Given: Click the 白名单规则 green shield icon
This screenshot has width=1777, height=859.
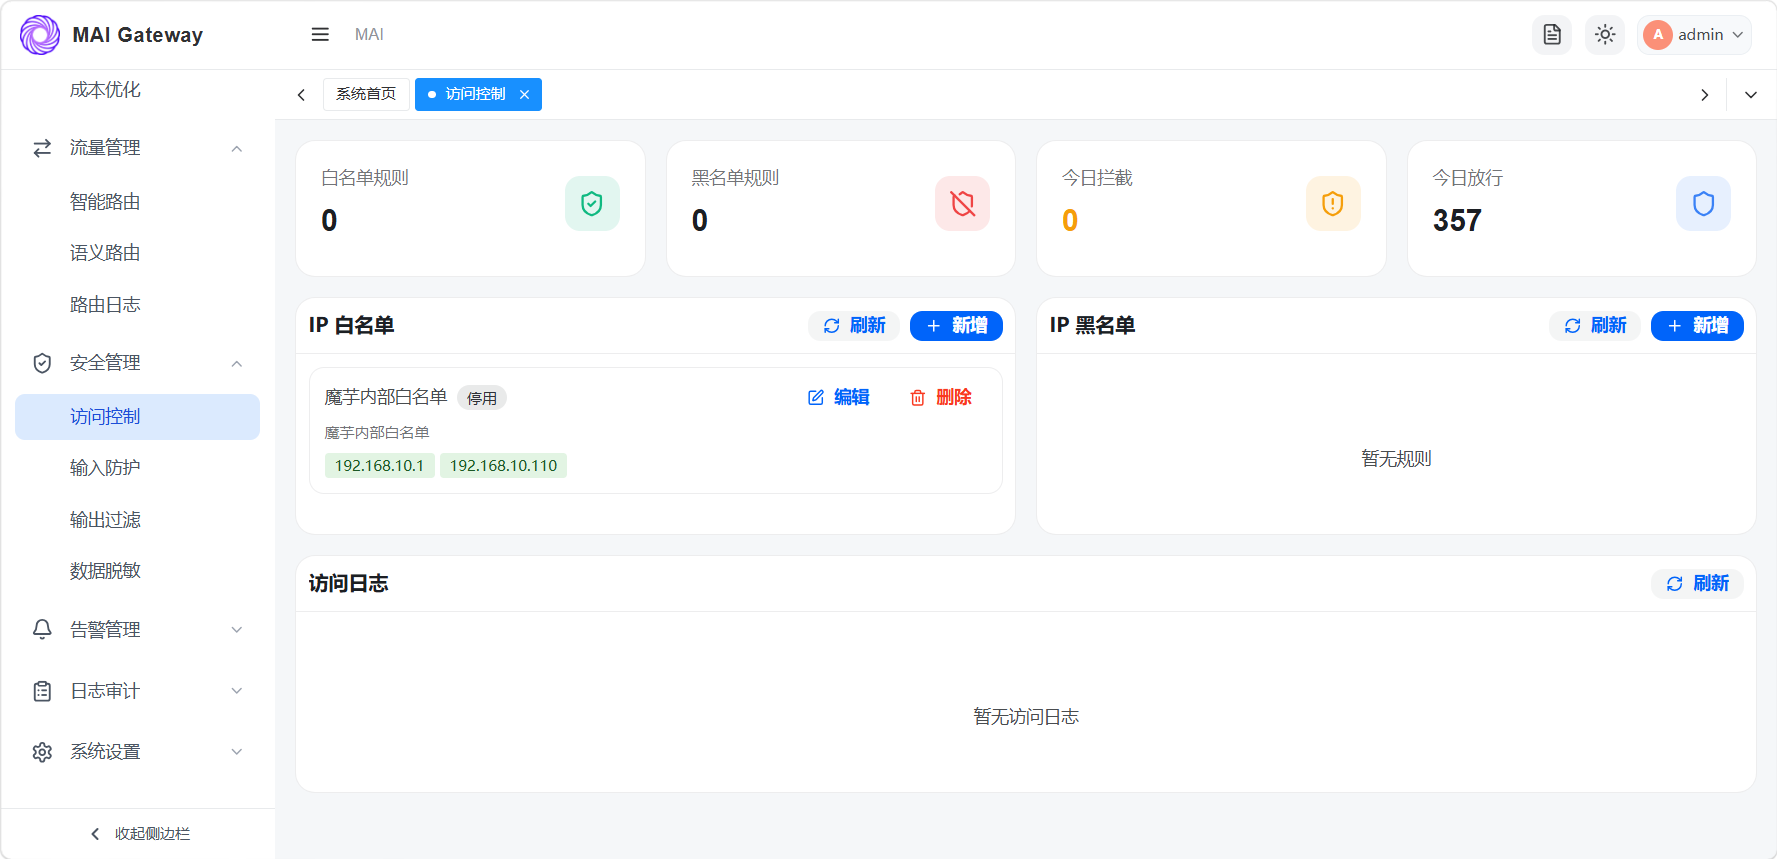Looking at the screenshot, I should point(592,204).
